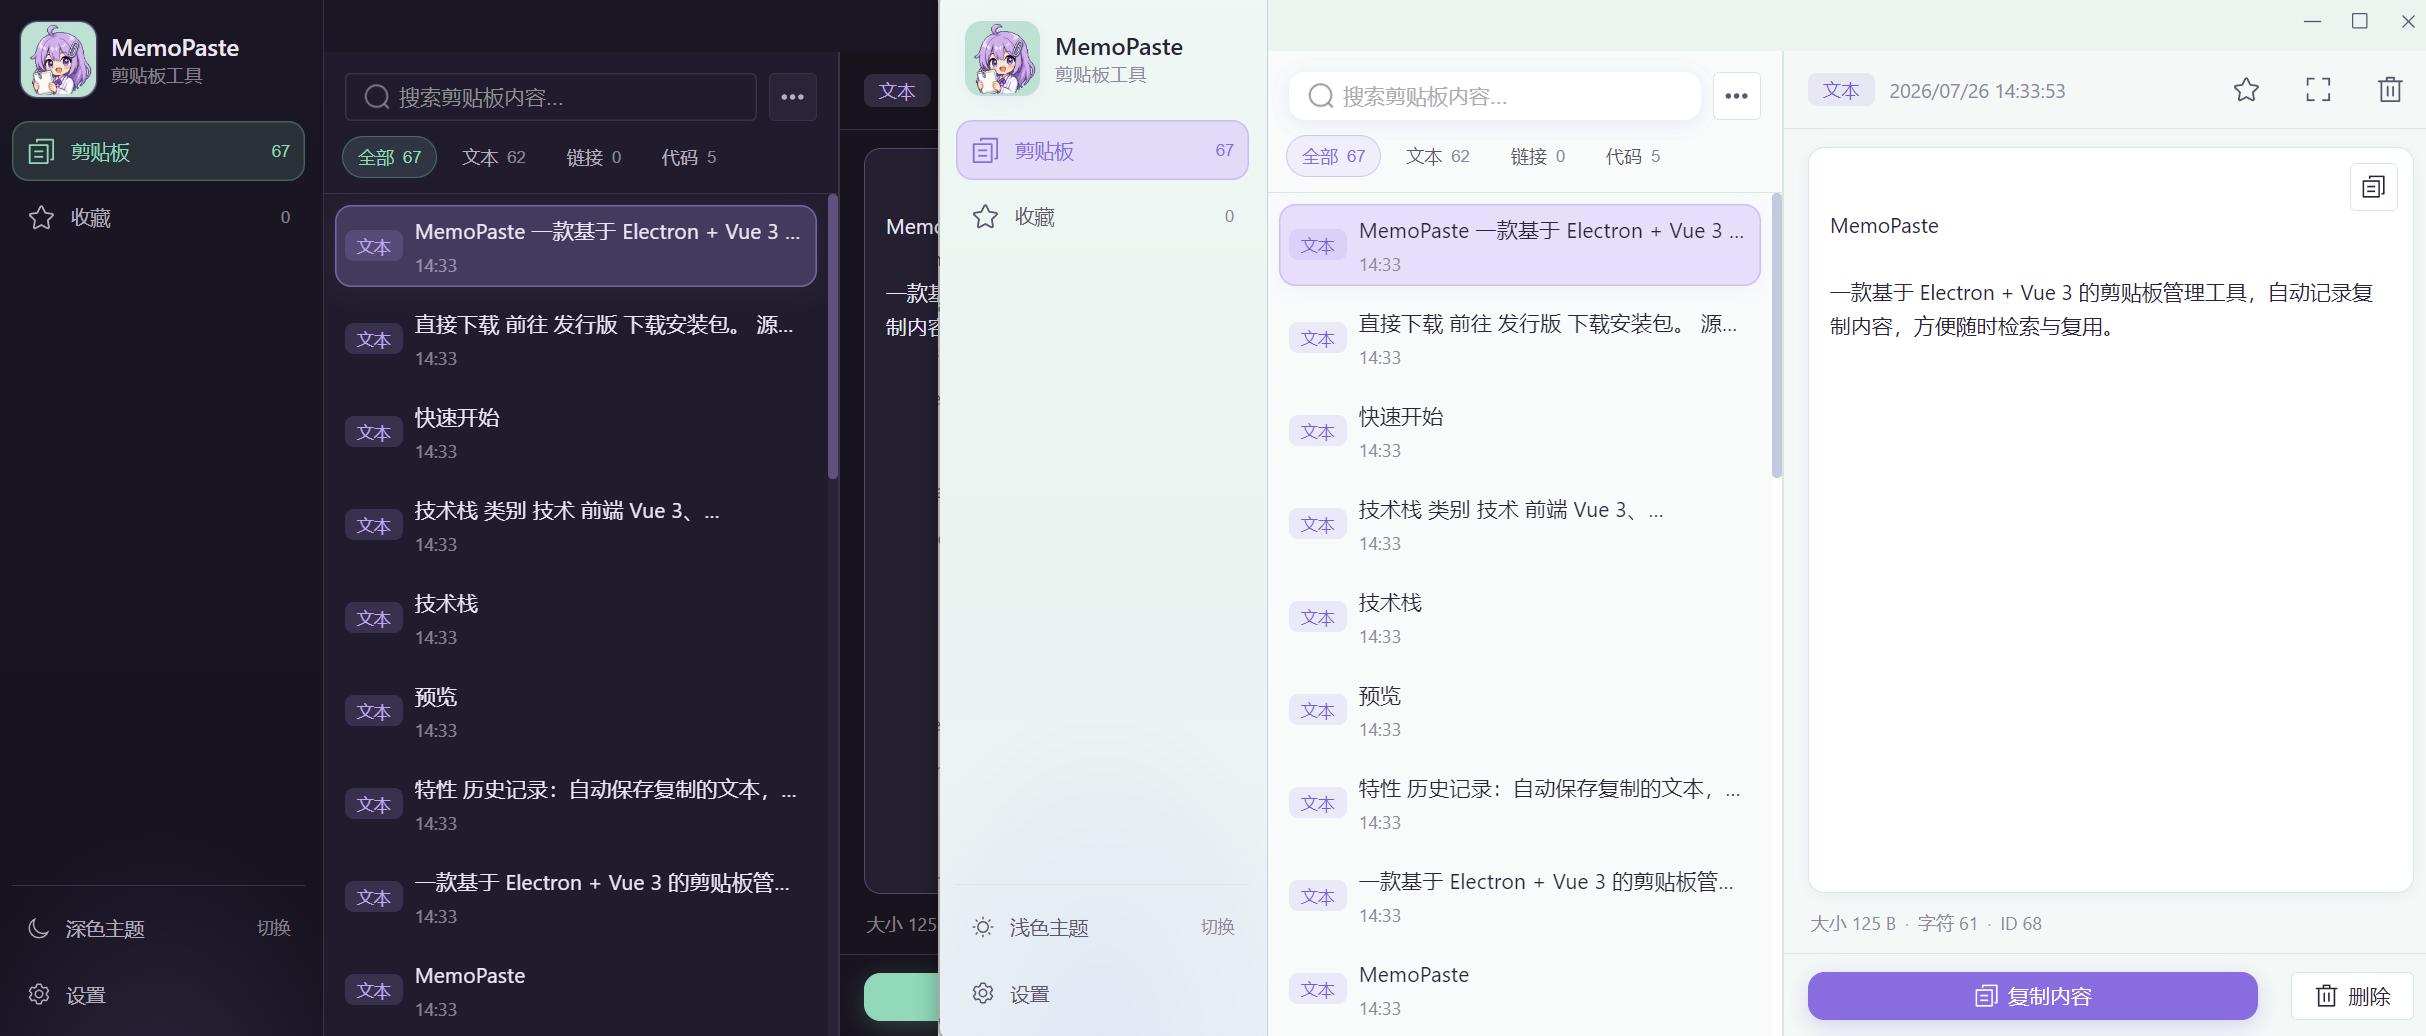2426x1036 pixels.
Task: Select 预览 entry in dark window list
Action: click(x=576, y=712)
